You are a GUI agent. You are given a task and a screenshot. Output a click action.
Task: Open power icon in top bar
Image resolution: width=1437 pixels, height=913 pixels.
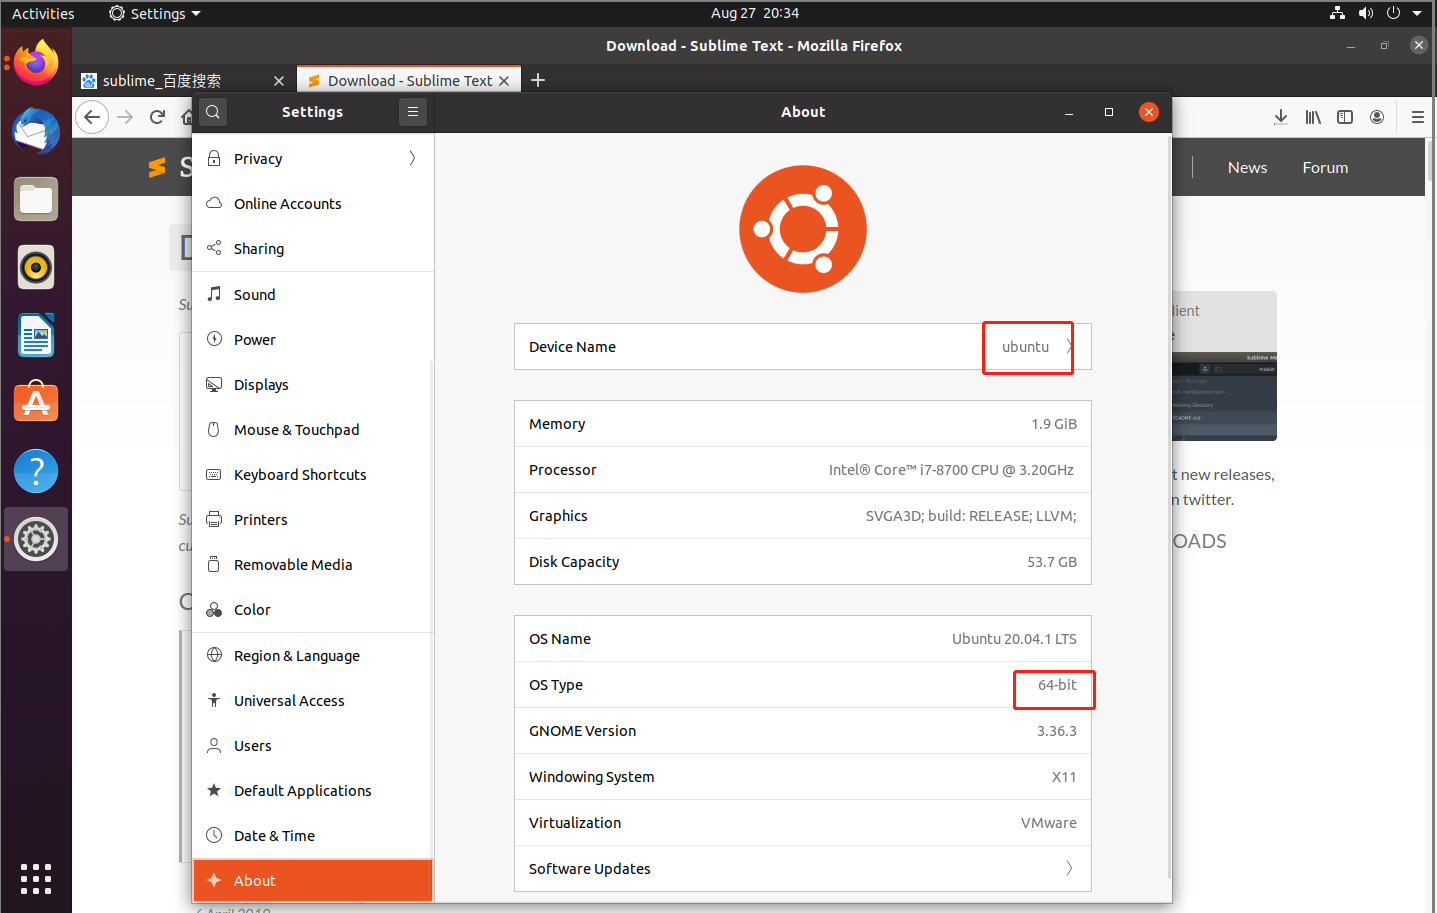click(x=1393, y=13)
